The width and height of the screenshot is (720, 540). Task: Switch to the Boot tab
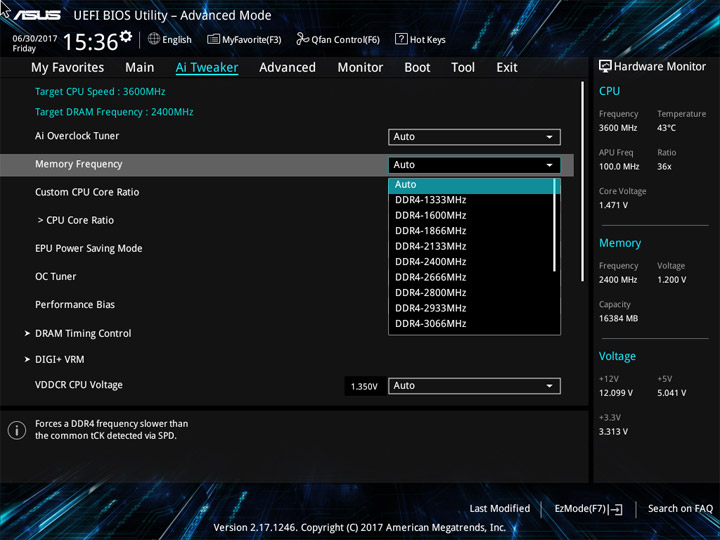(417, 68)
